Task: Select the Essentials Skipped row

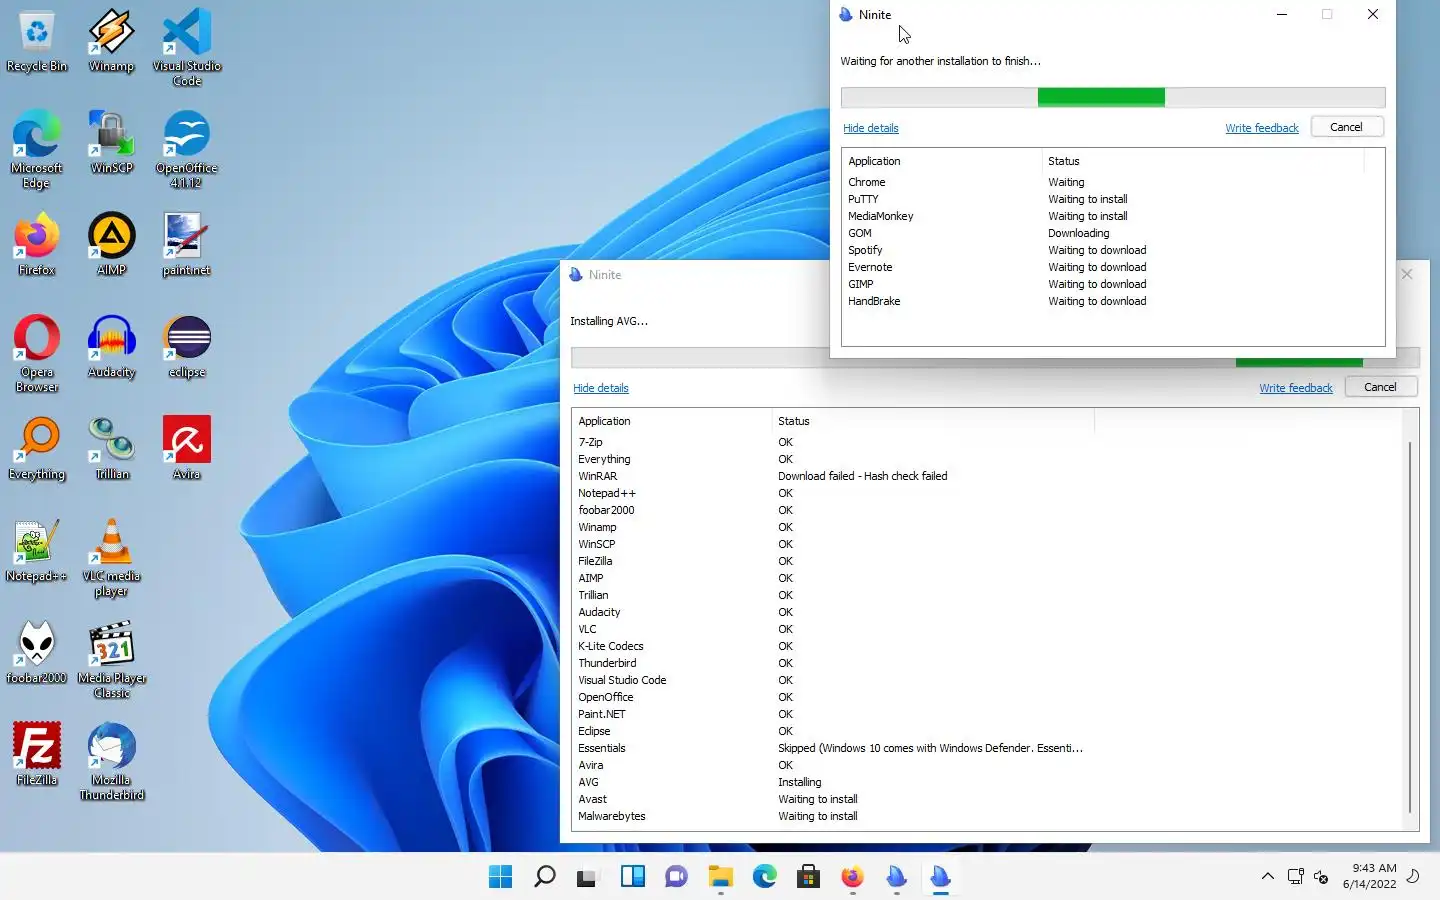Action: pos(987,748)
